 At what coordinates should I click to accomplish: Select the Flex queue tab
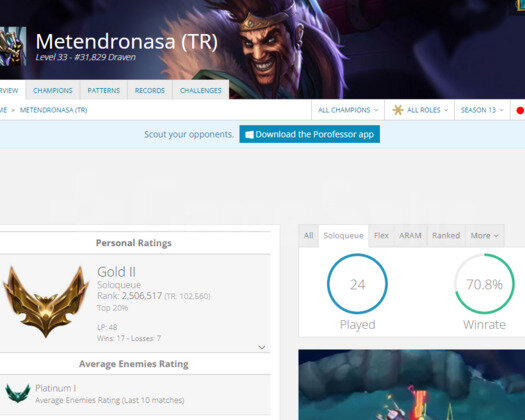tap(381, 235)
